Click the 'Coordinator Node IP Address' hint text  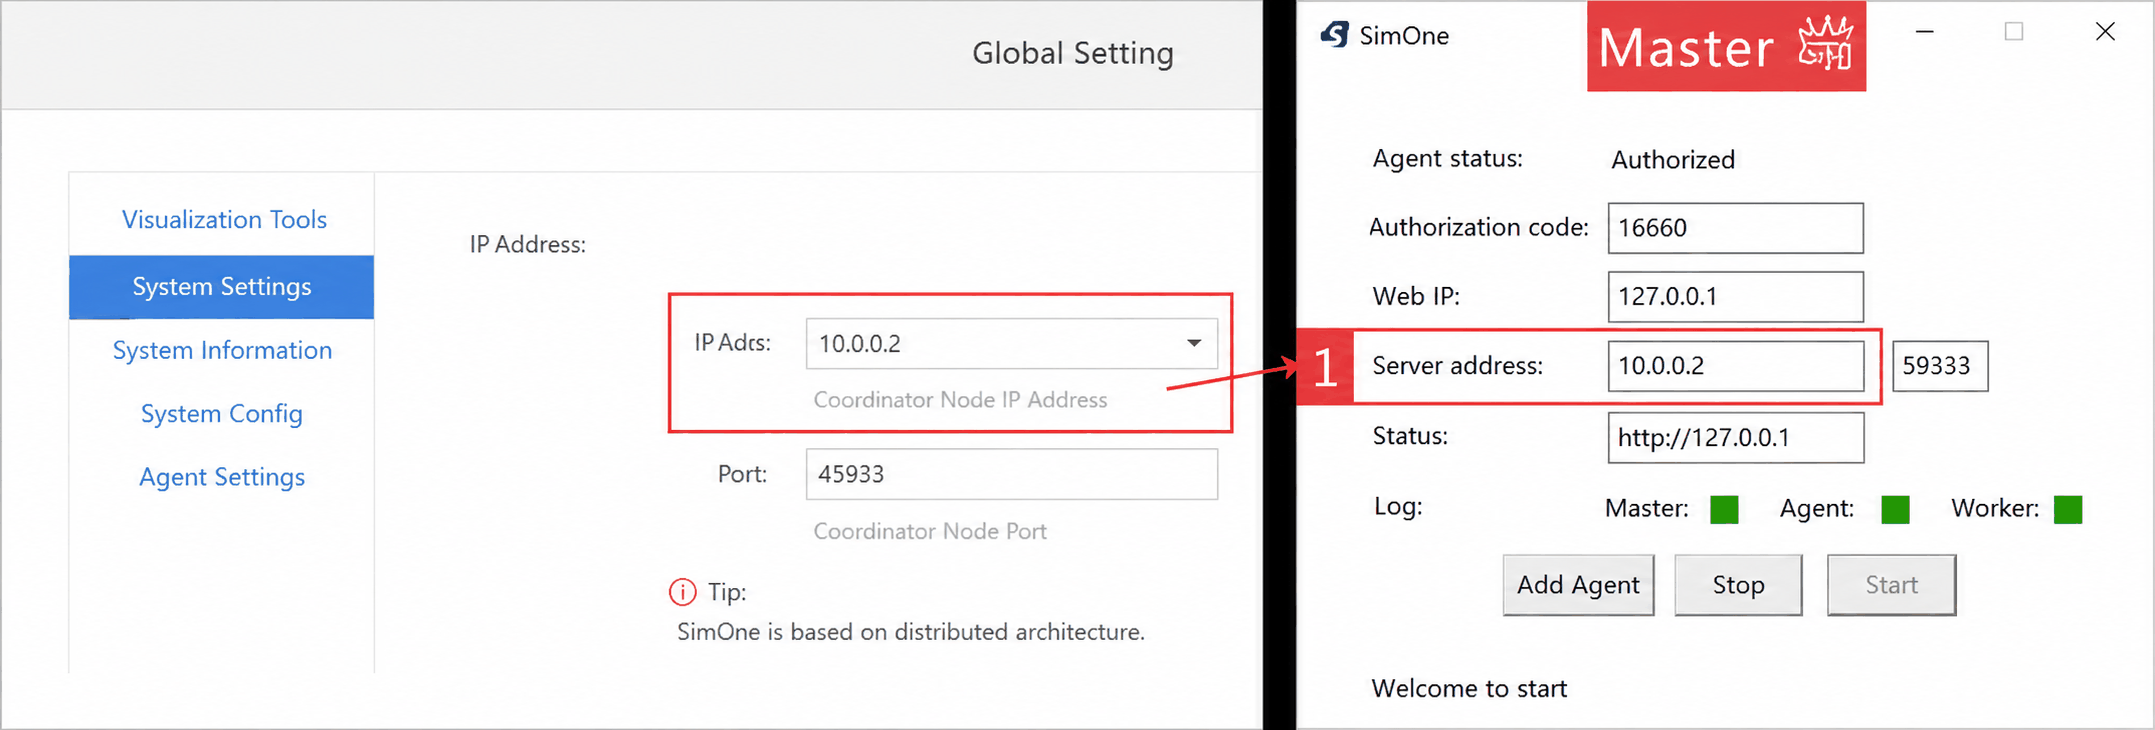click(960, 400)
